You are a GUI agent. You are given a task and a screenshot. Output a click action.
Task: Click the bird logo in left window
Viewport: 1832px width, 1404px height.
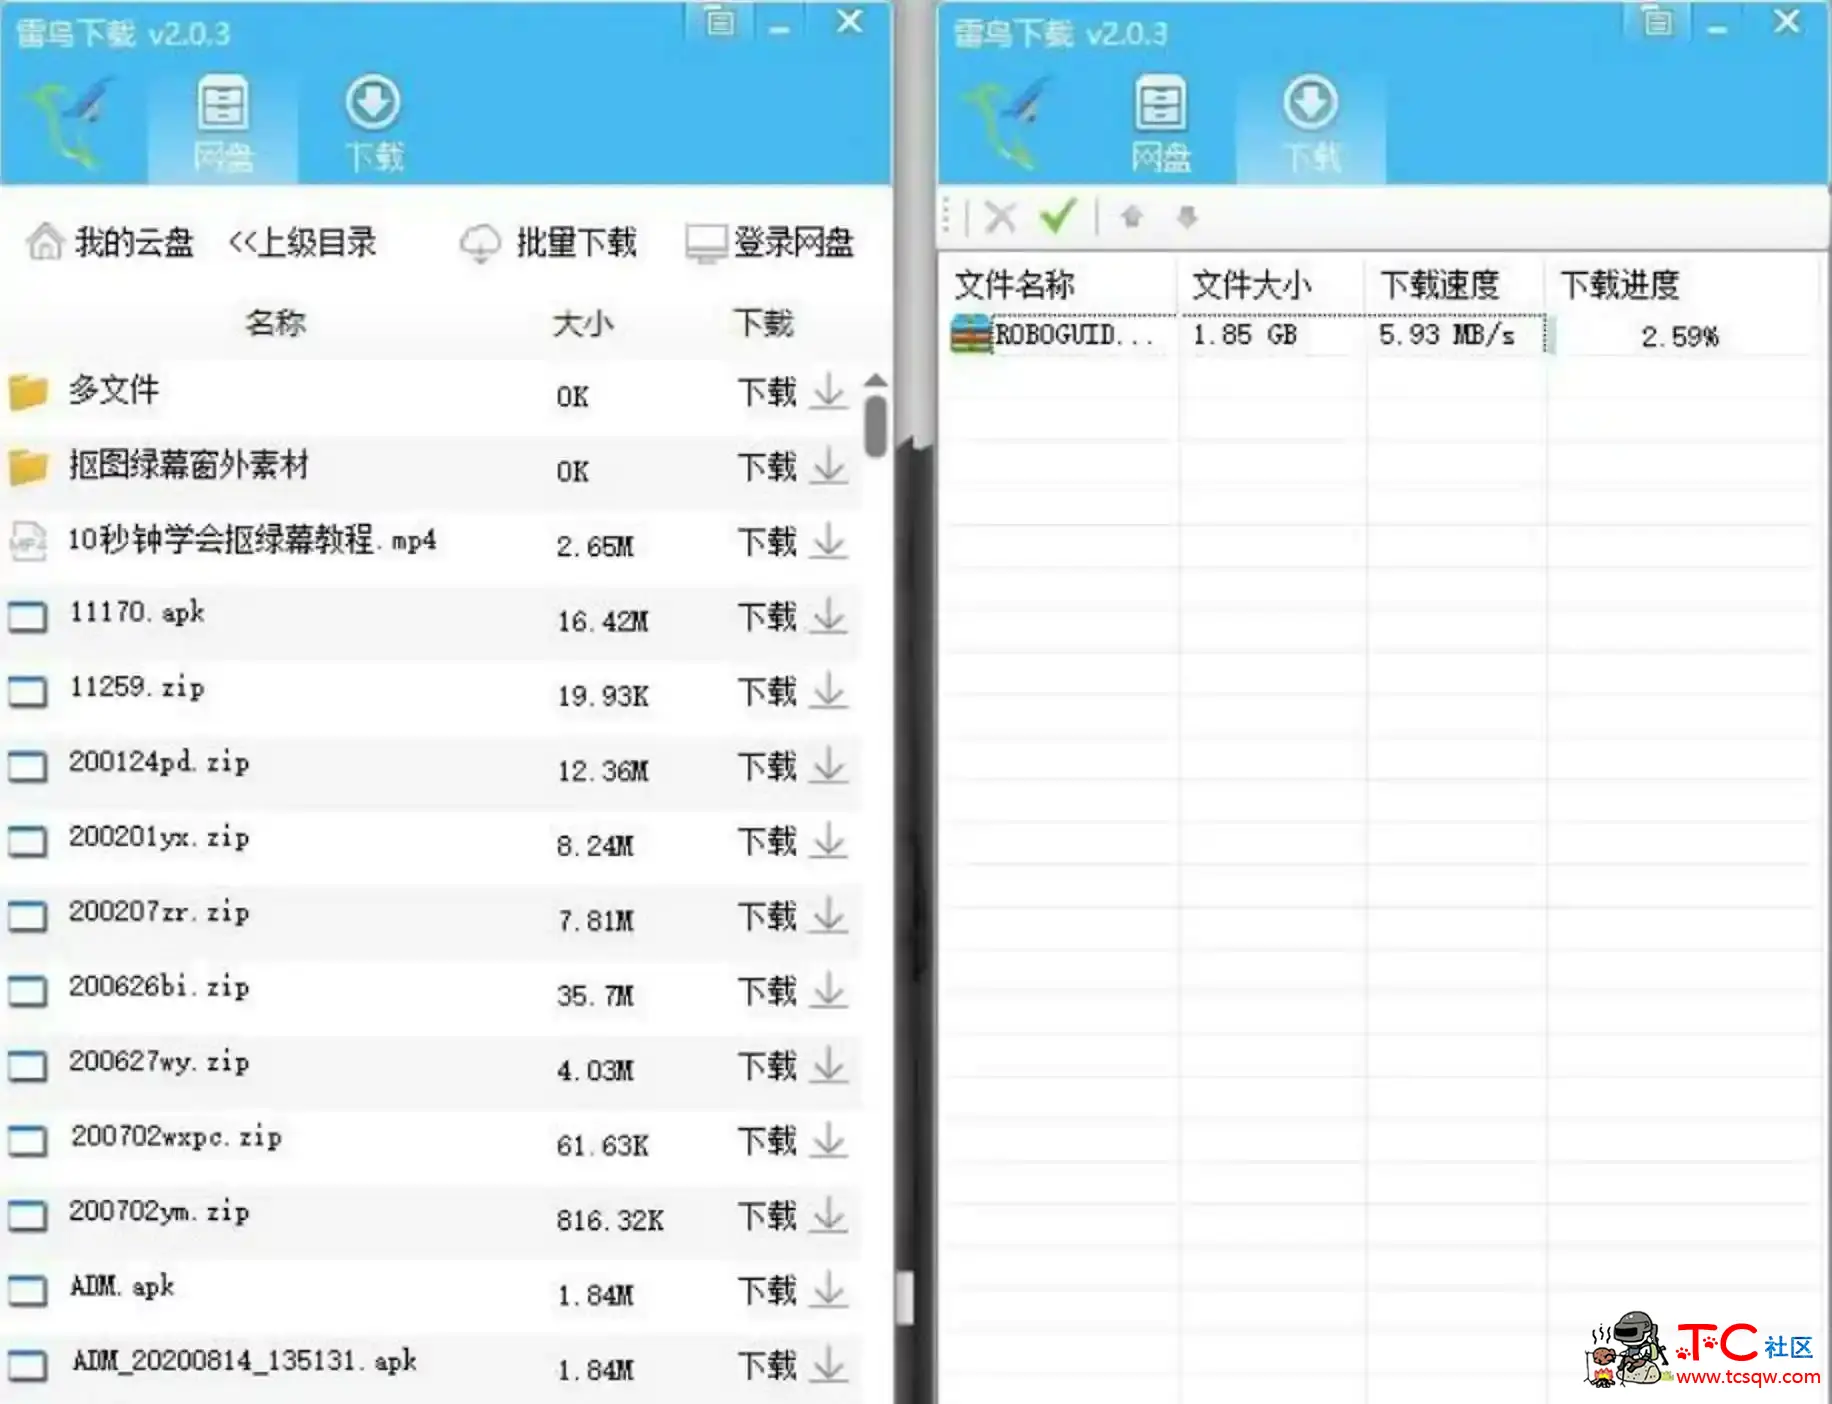[70, 124]
